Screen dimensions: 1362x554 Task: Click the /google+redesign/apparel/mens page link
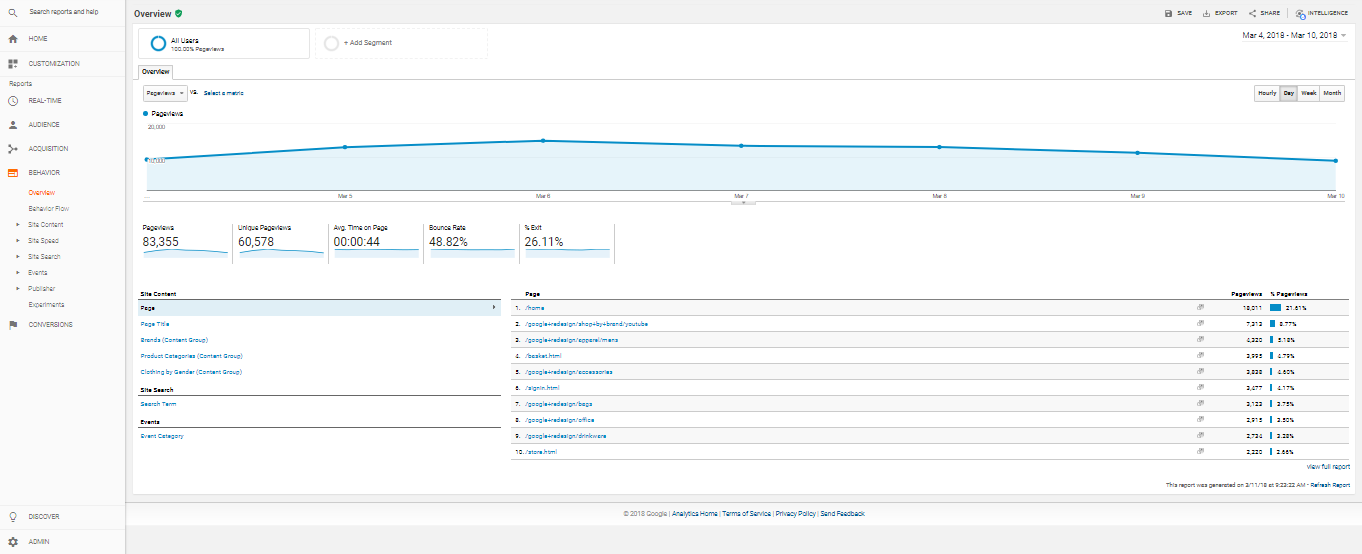pos(572,340)
